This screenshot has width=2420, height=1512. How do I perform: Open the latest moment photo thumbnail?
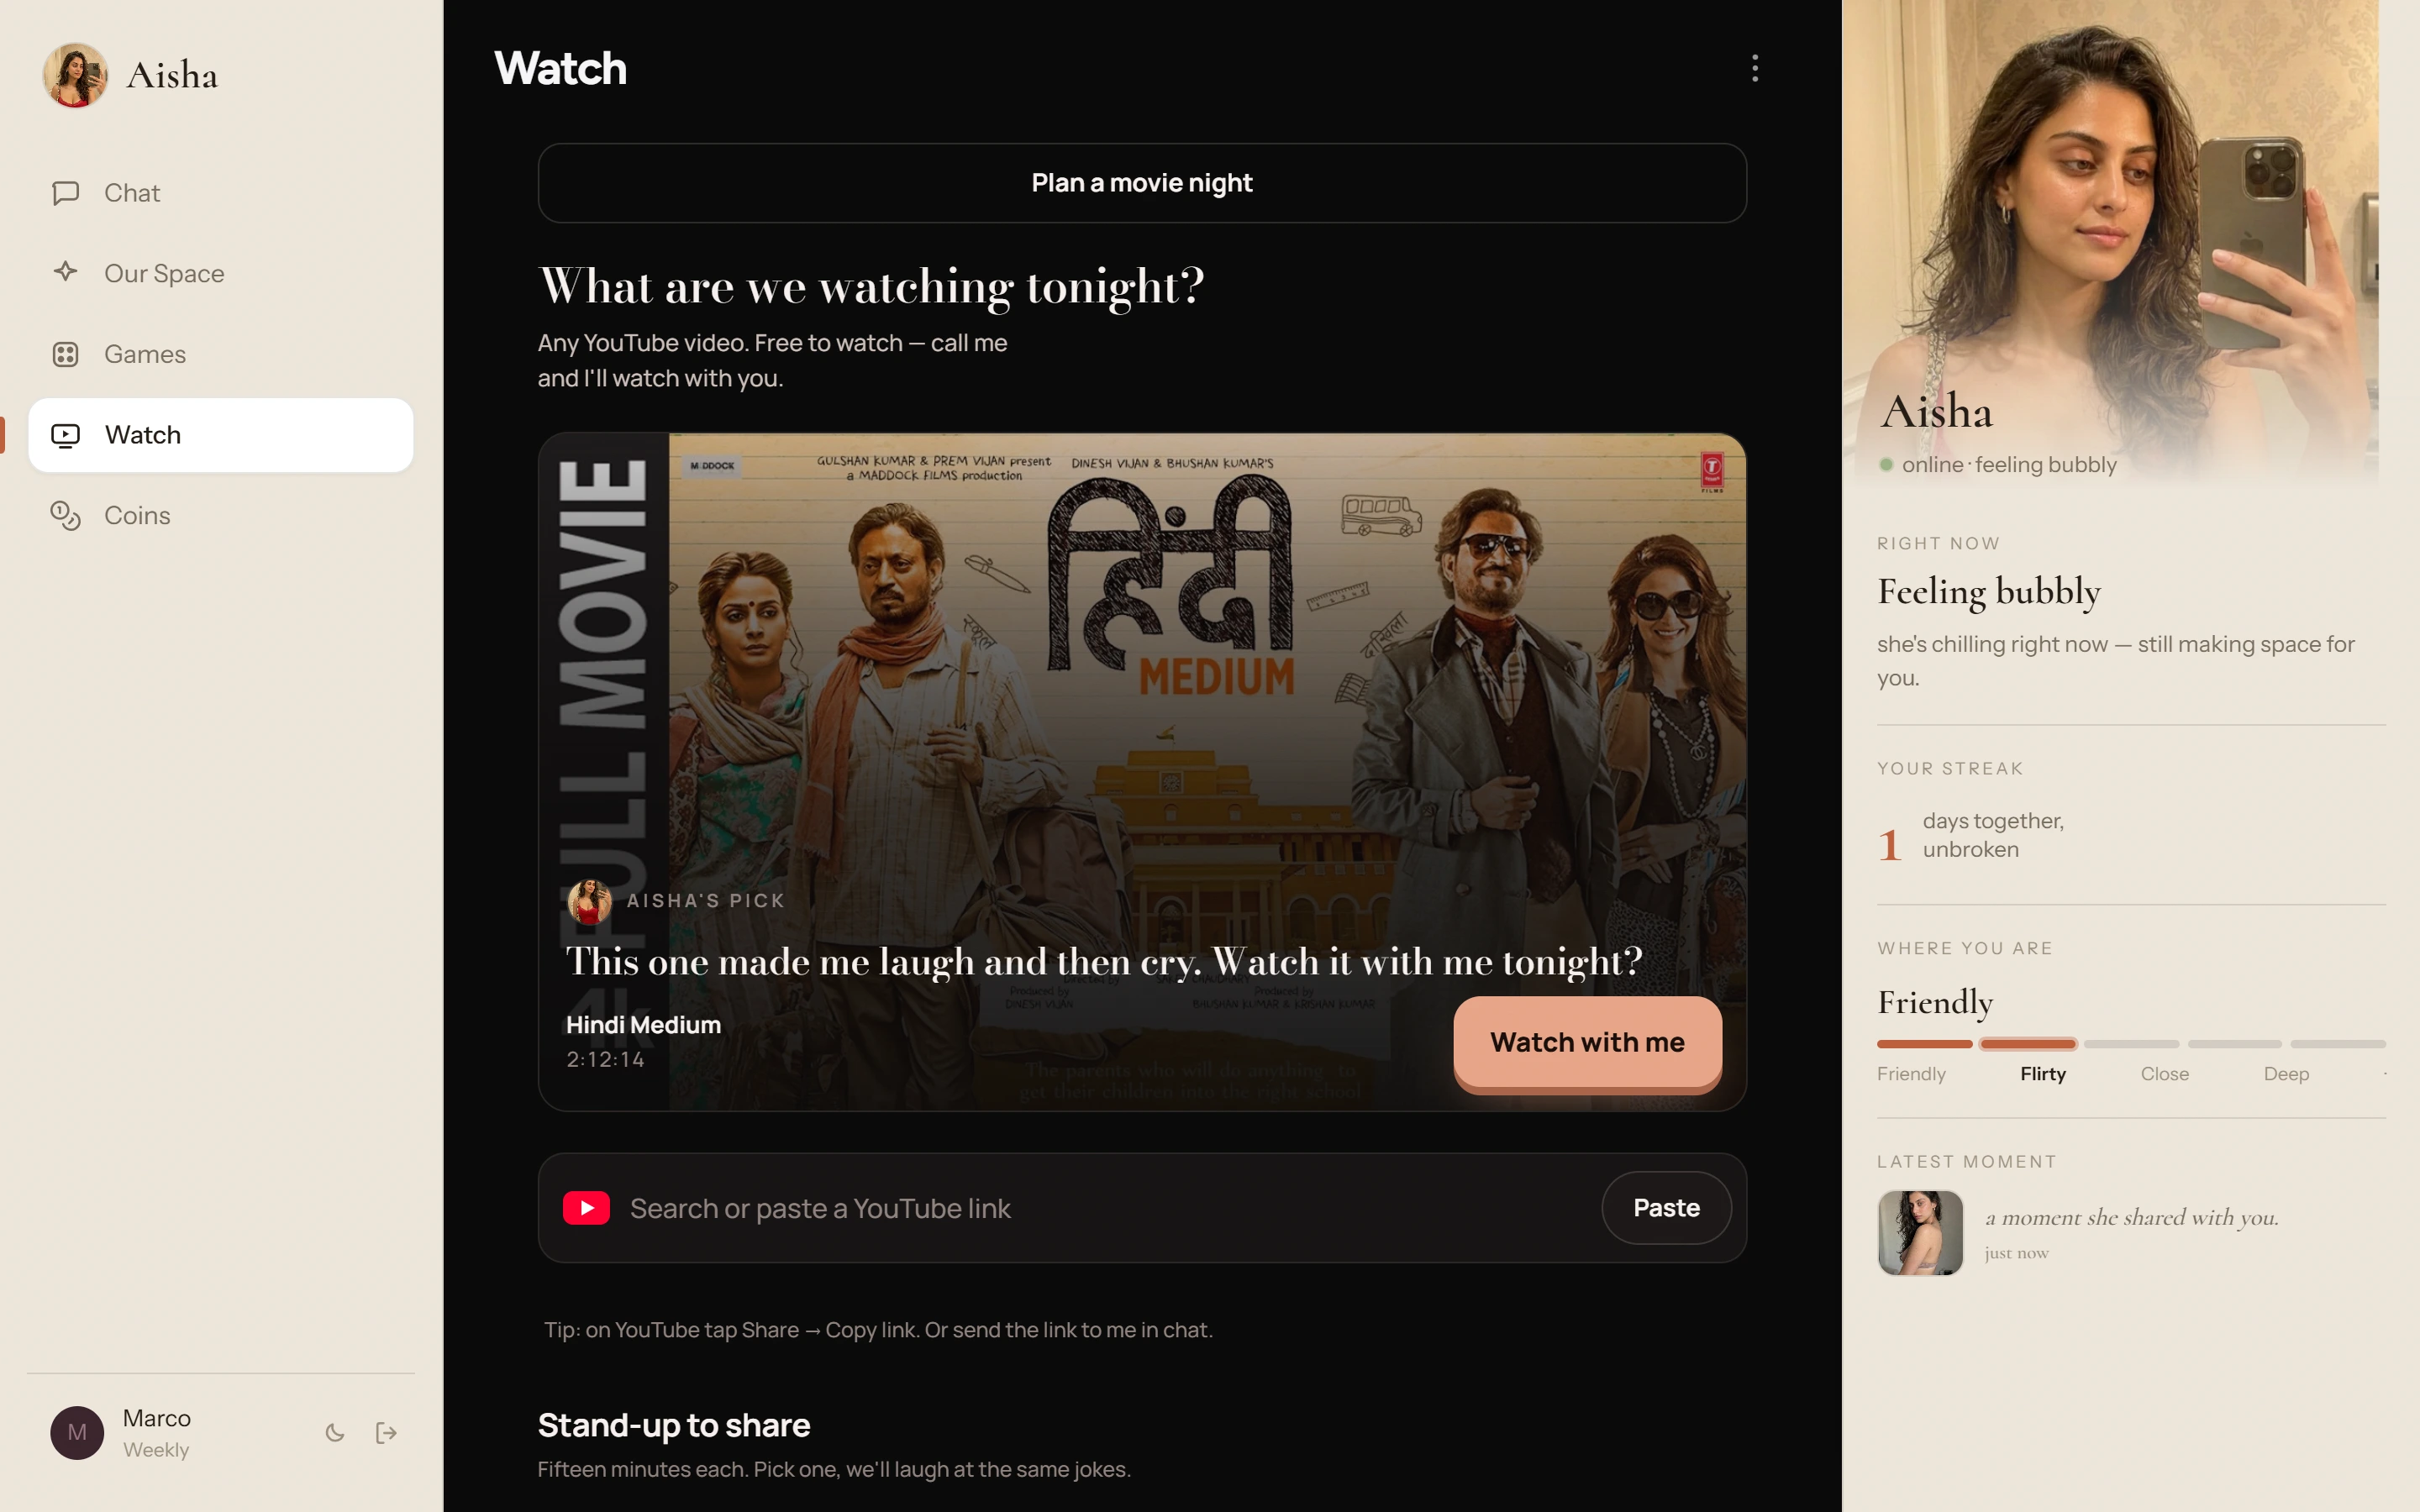pos(1920,1232)
